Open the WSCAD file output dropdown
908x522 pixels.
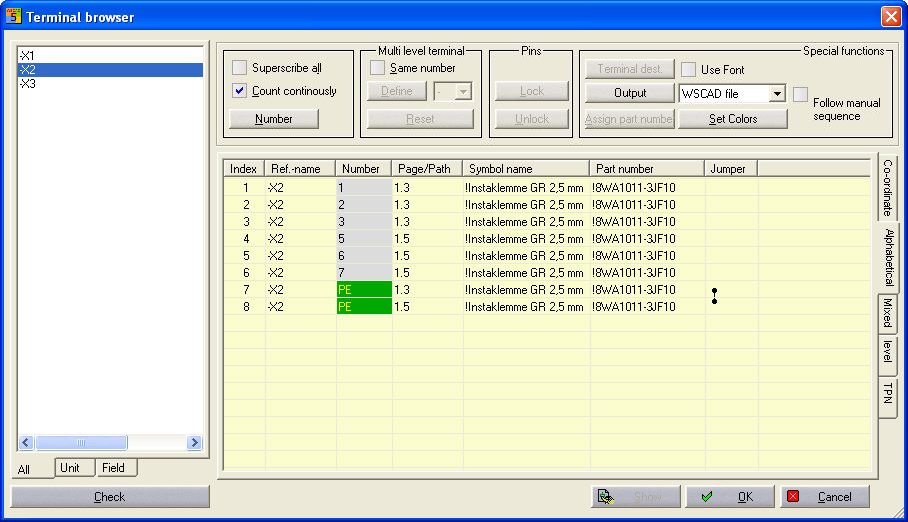pos(777,93)
